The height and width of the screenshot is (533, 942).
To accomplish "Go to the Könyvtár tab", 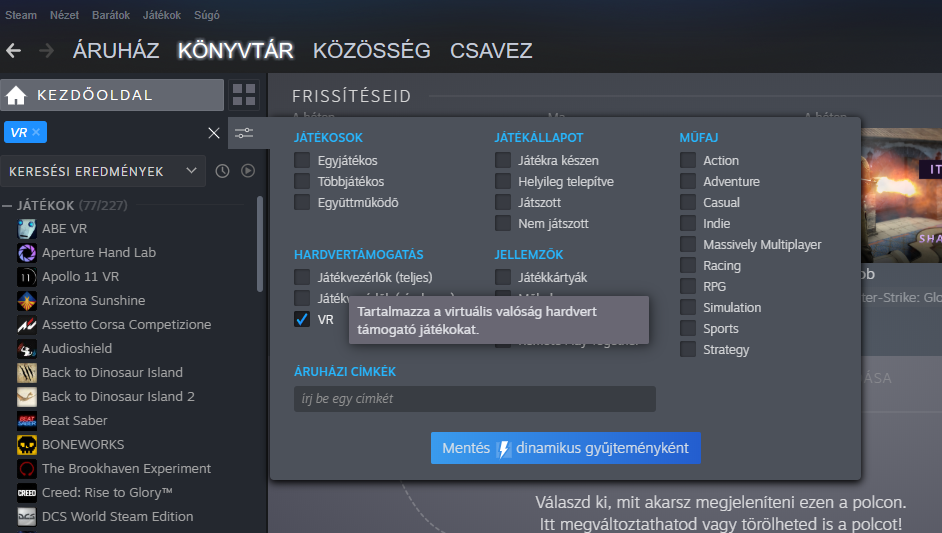I will 236,51.
